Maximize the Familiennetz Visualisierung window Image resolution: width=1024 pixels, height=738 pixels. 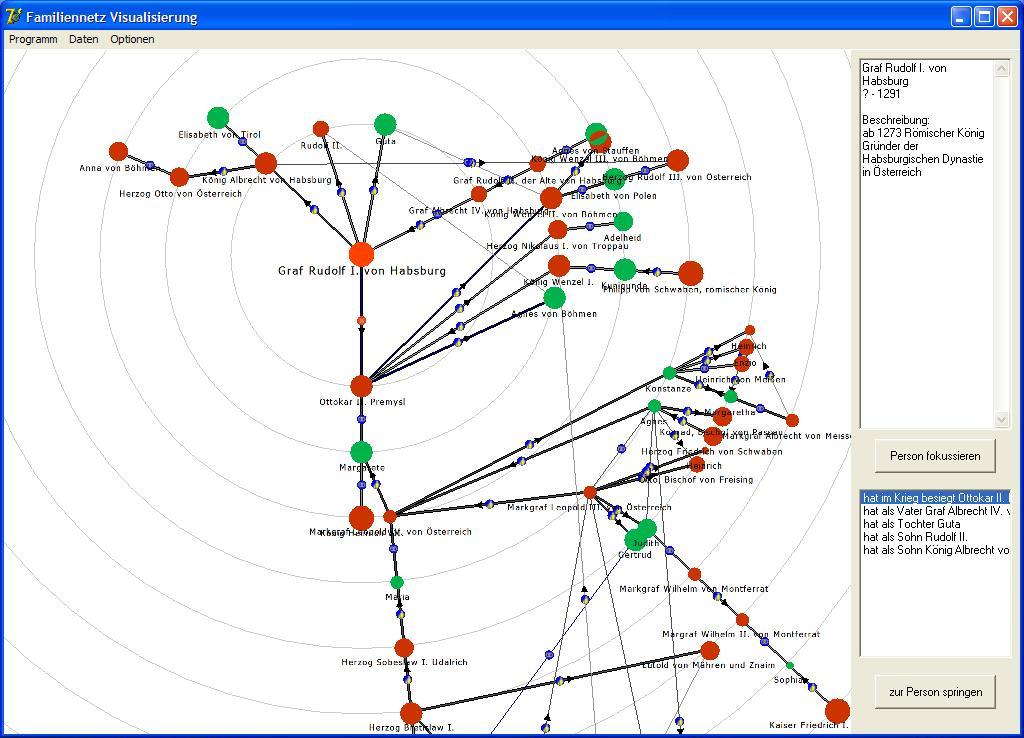(x=984, y=16)
